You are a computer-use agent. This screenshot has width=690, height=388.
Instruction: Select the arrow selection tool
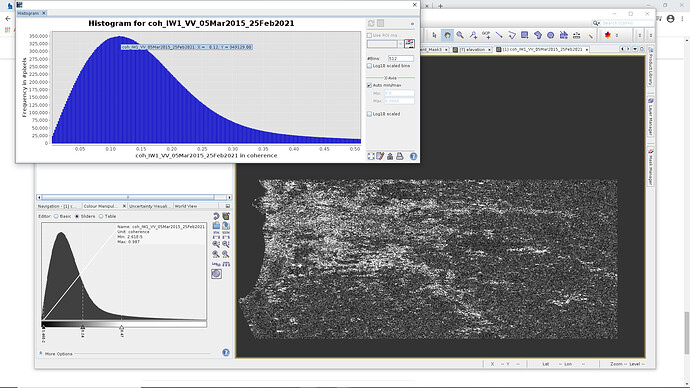point(434,35)
